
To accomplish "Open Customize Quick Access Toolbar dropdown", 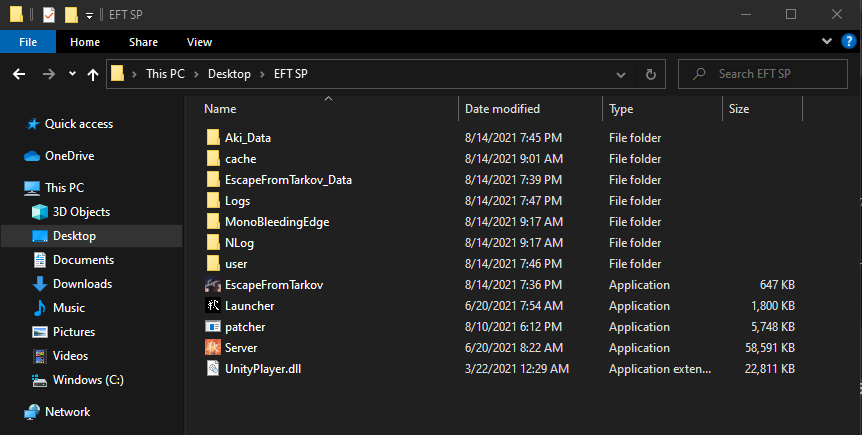I will [90, 16].
